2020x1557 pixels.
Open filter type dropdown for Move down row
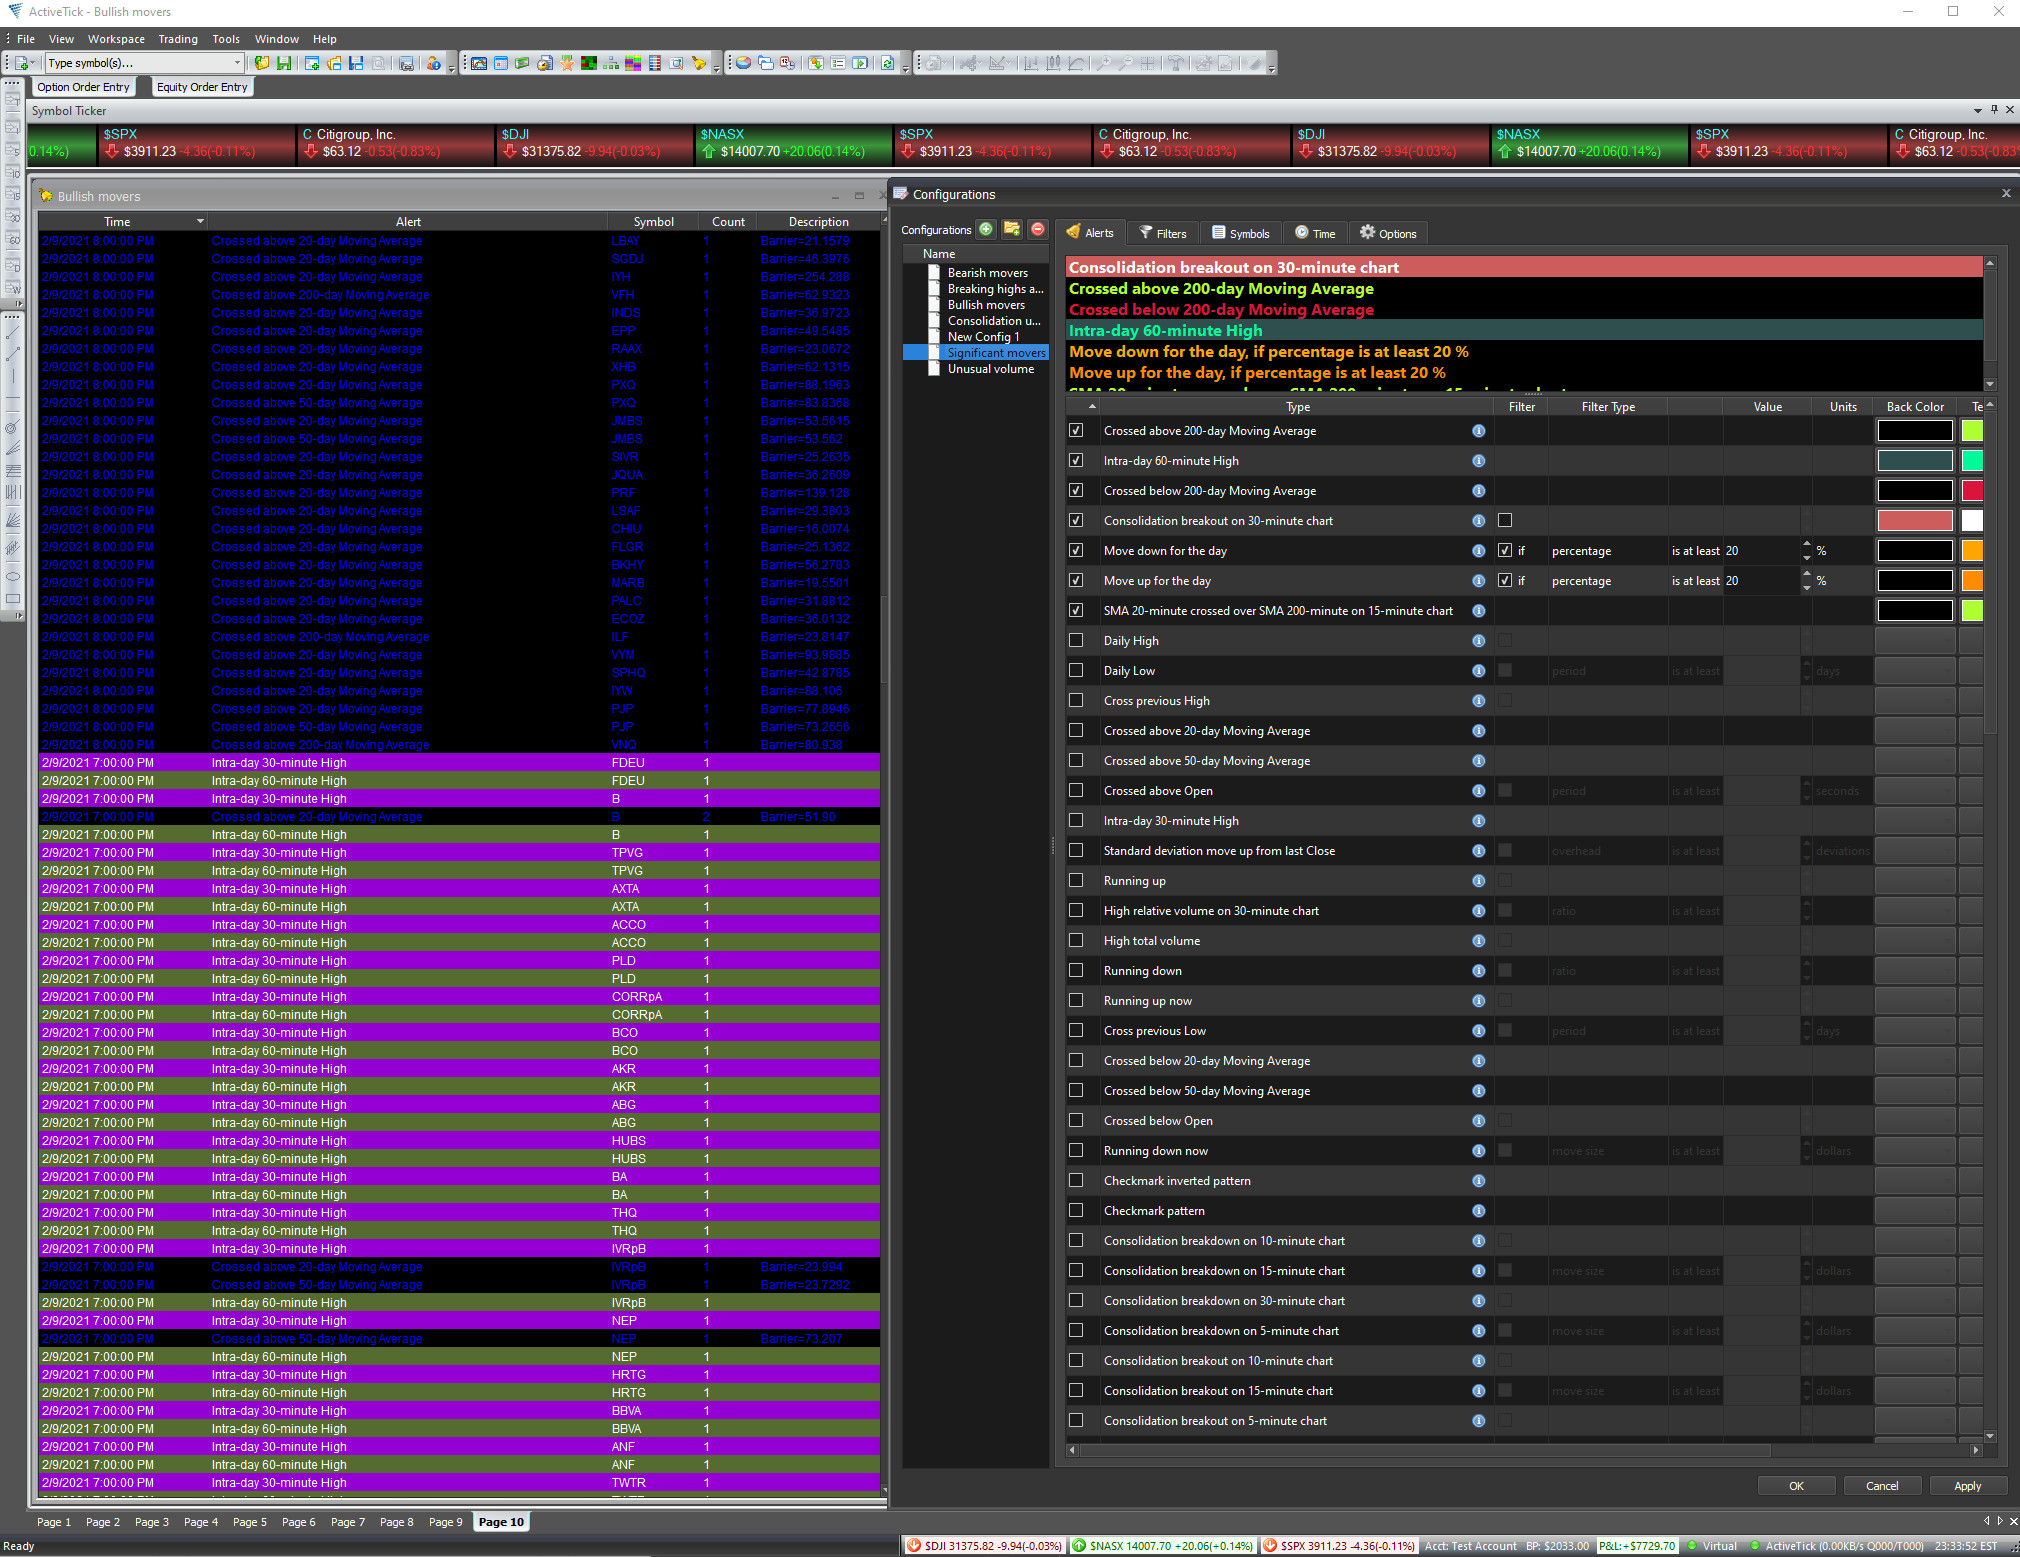click(1606, 551)
